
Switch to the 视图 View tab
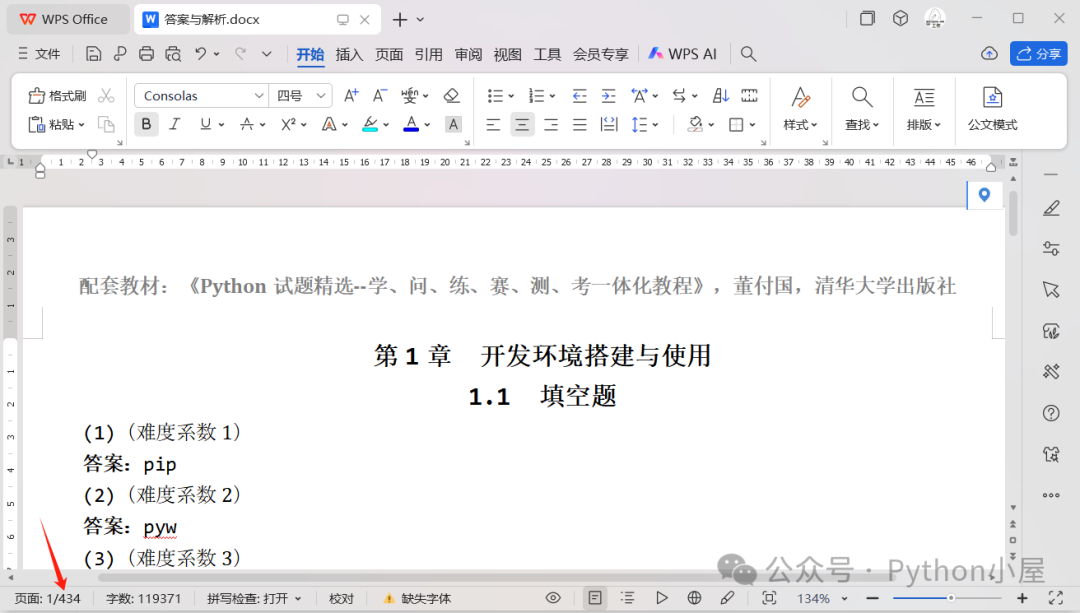508,54
